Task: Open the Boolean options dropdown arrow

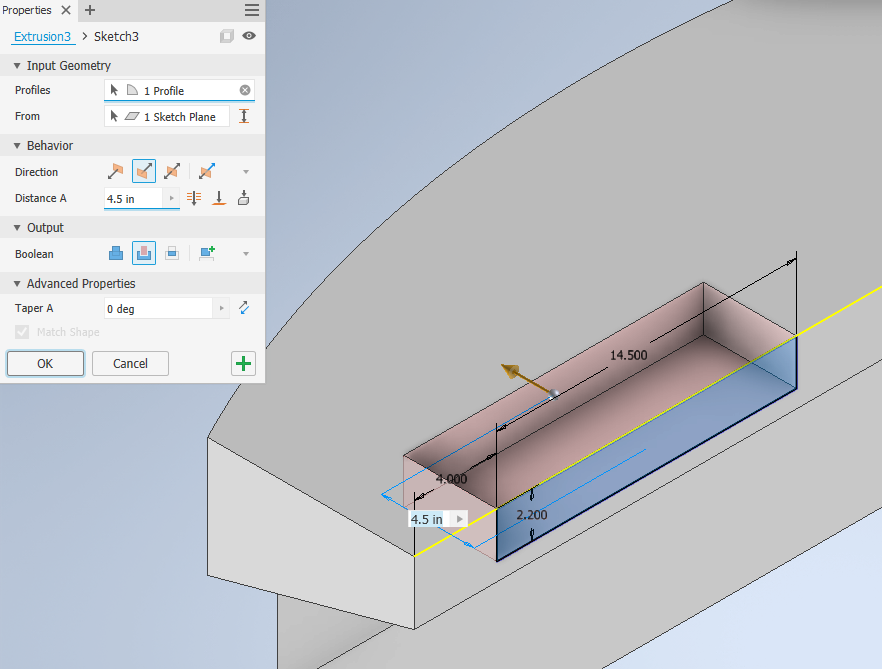Action: pos(246,254)
